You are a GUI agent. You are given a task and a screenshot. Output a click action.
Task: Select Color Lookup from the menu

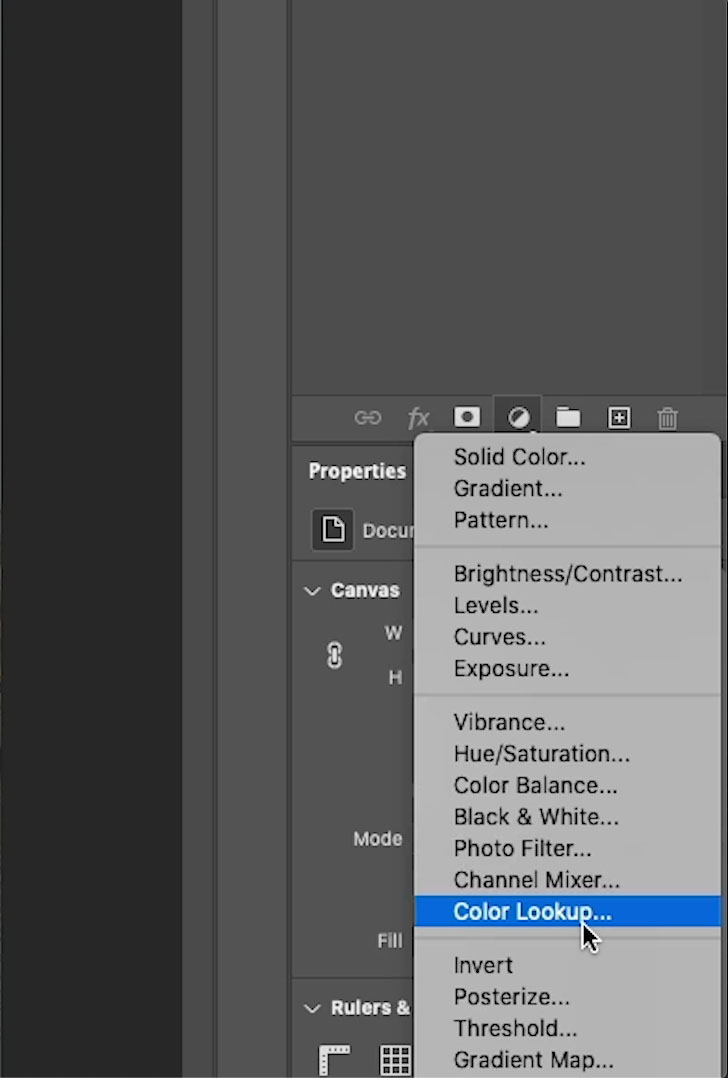click(532, 912)
